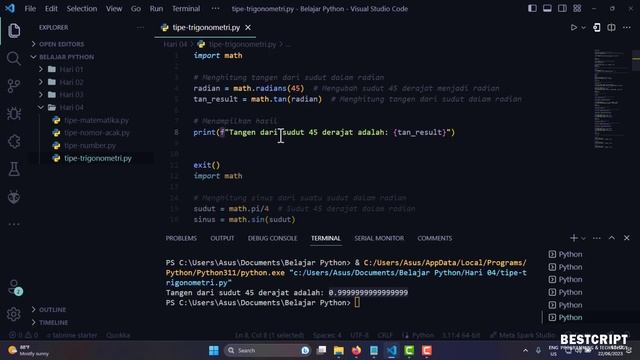Close the tipe-trigonometri.py tab
Viewport: 640px width, 360px height.
tap(248, 27)
